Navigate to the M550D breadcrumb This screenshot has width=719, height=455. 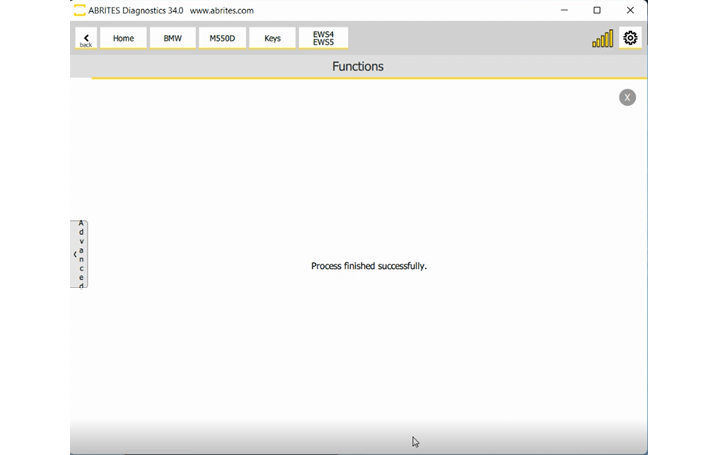[222, 39]
